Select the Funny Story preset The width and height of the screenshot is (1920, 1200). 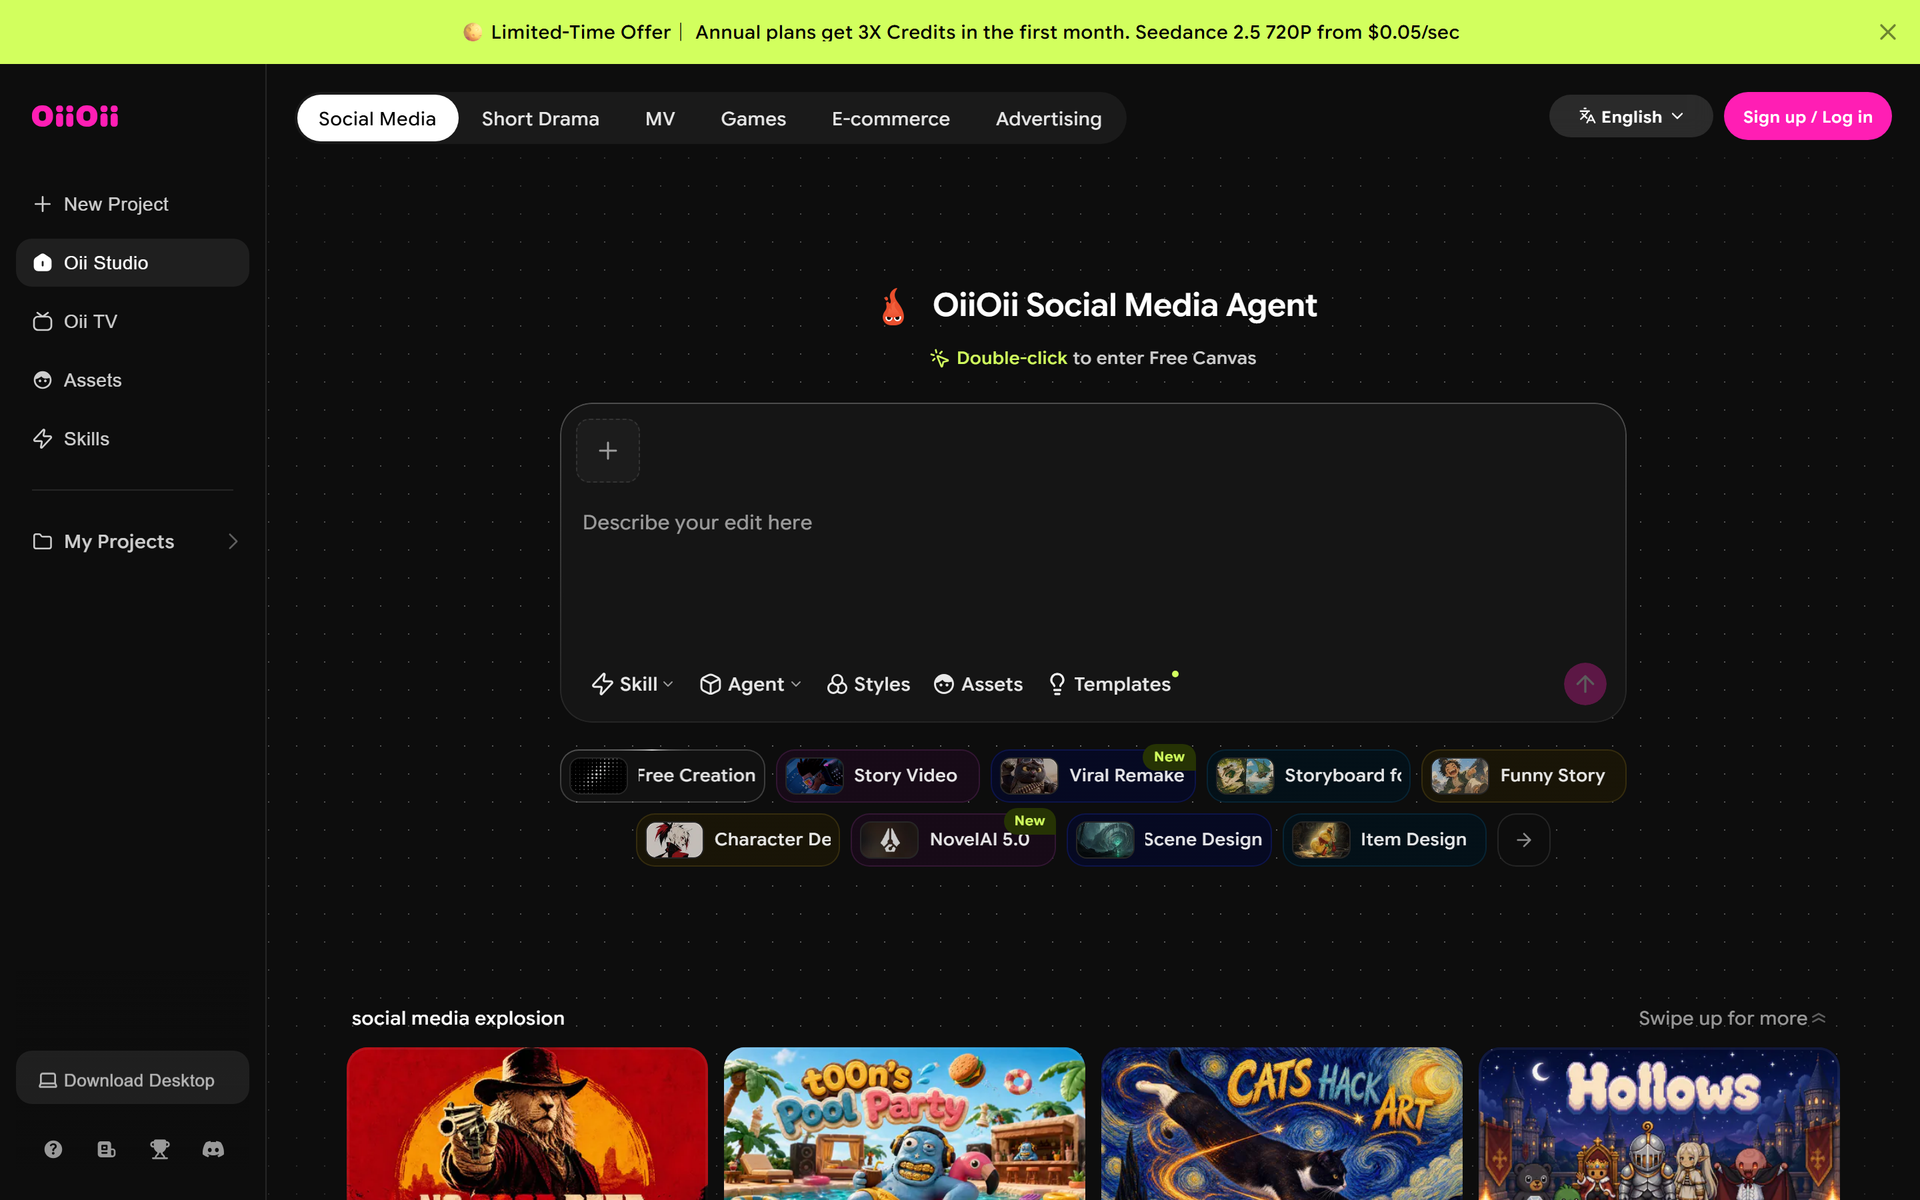1523,776
